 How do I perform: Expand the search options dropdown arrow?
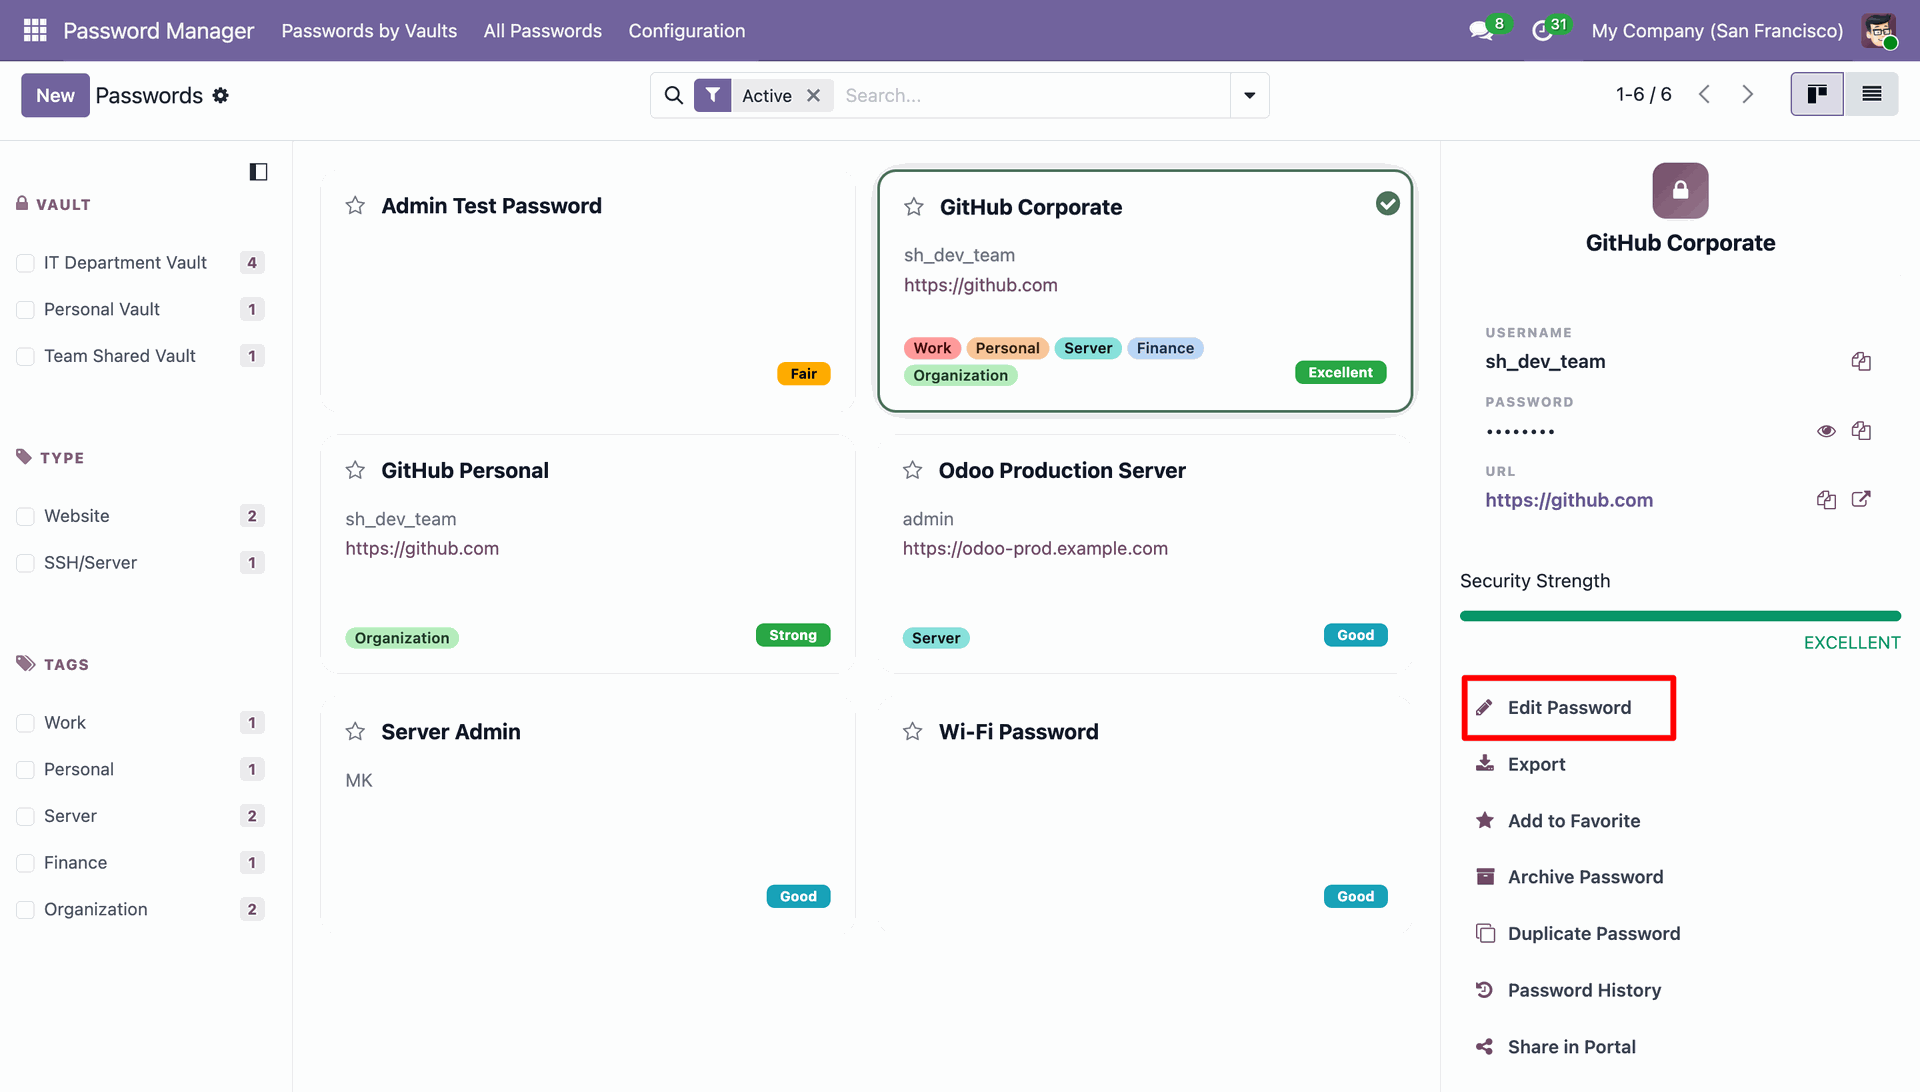(x=1250, y=95)
